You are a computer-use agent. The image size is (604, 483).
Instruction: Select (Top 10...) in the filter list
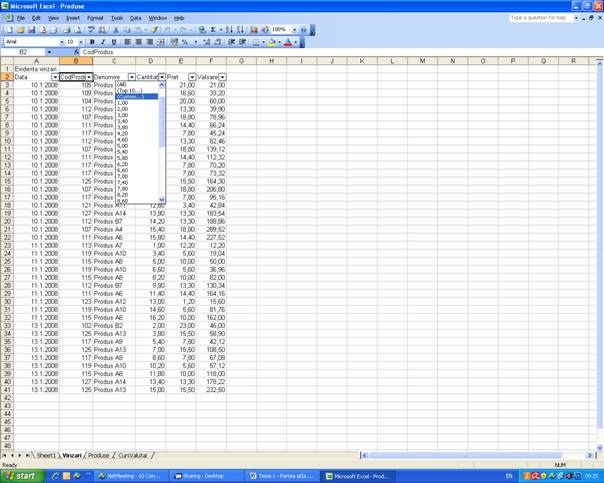click(x=130, y=91)
